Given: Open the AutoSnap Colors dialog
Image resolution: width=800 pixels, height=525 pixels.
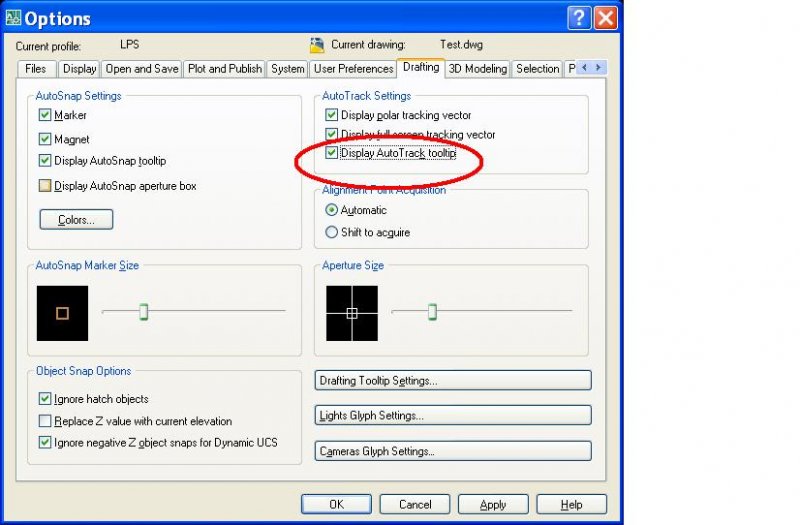Looking at the screenshot, I should point(77,219).
